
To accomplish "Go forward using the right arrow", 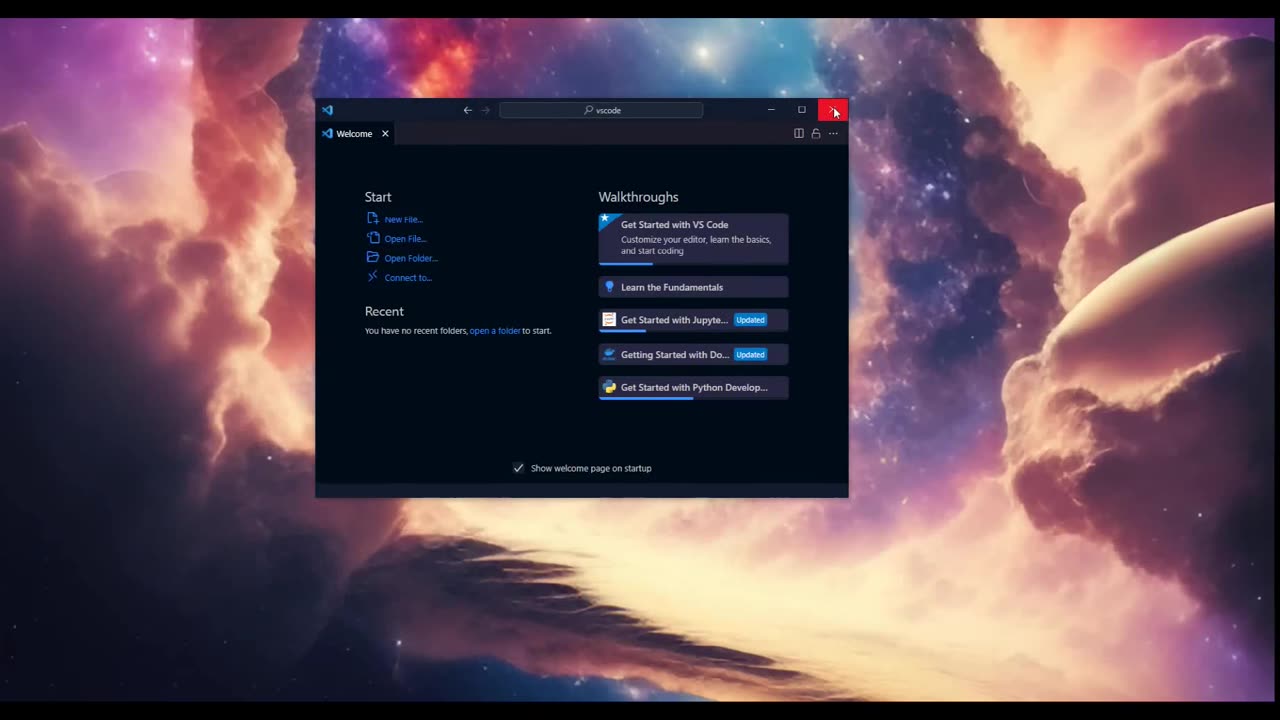I will pyautogui.click(x=486, y=110).
